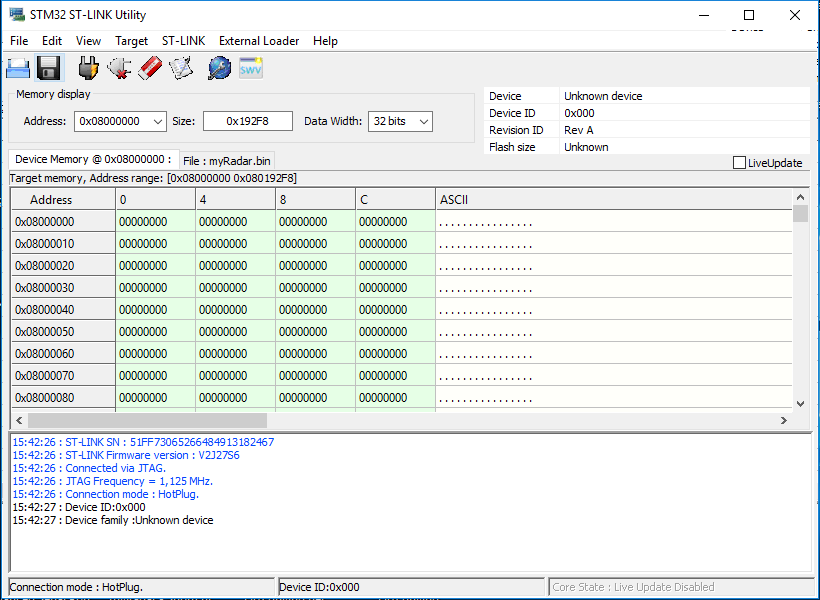Screen dimensions: 820x600
Task: Click the memory table vertical scrollbar up arrow
Action: [x=800, y=197]
